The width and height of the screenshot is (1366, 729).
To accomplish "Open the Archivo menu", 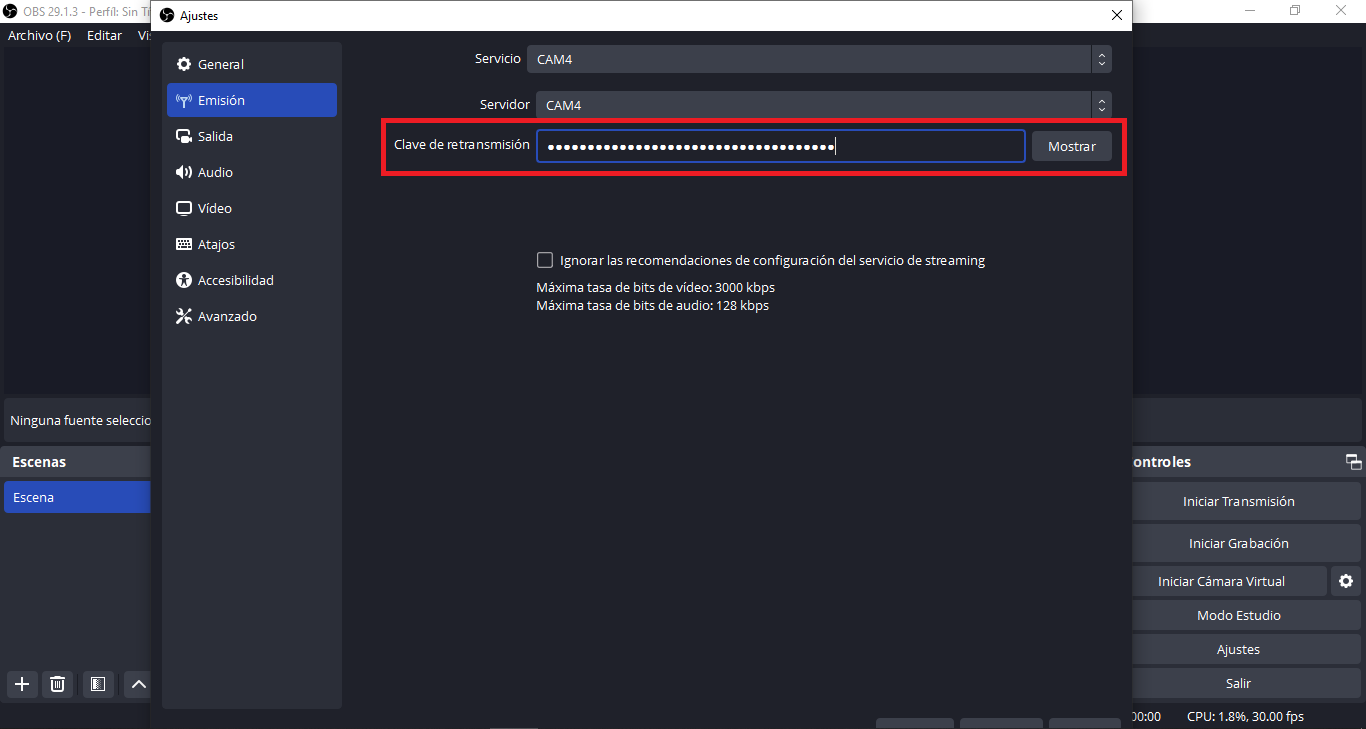I will pyautogui.click(x=39, y=35).
